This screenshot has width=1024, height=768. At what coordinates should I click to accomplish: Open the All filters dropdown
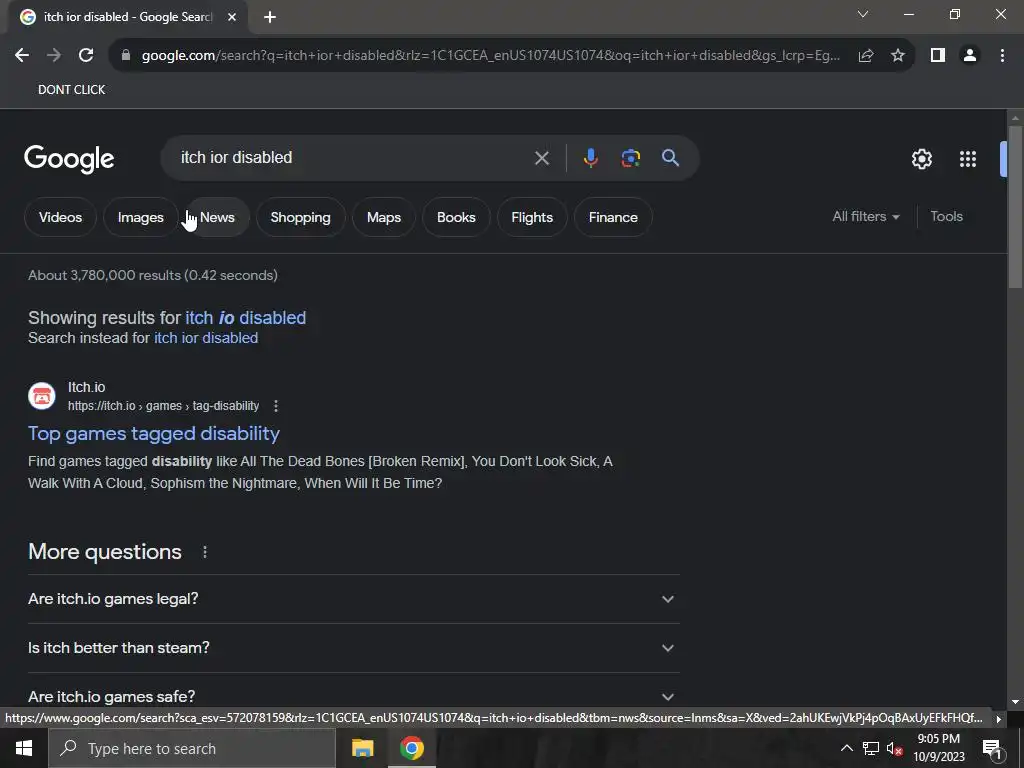[866, 216]
